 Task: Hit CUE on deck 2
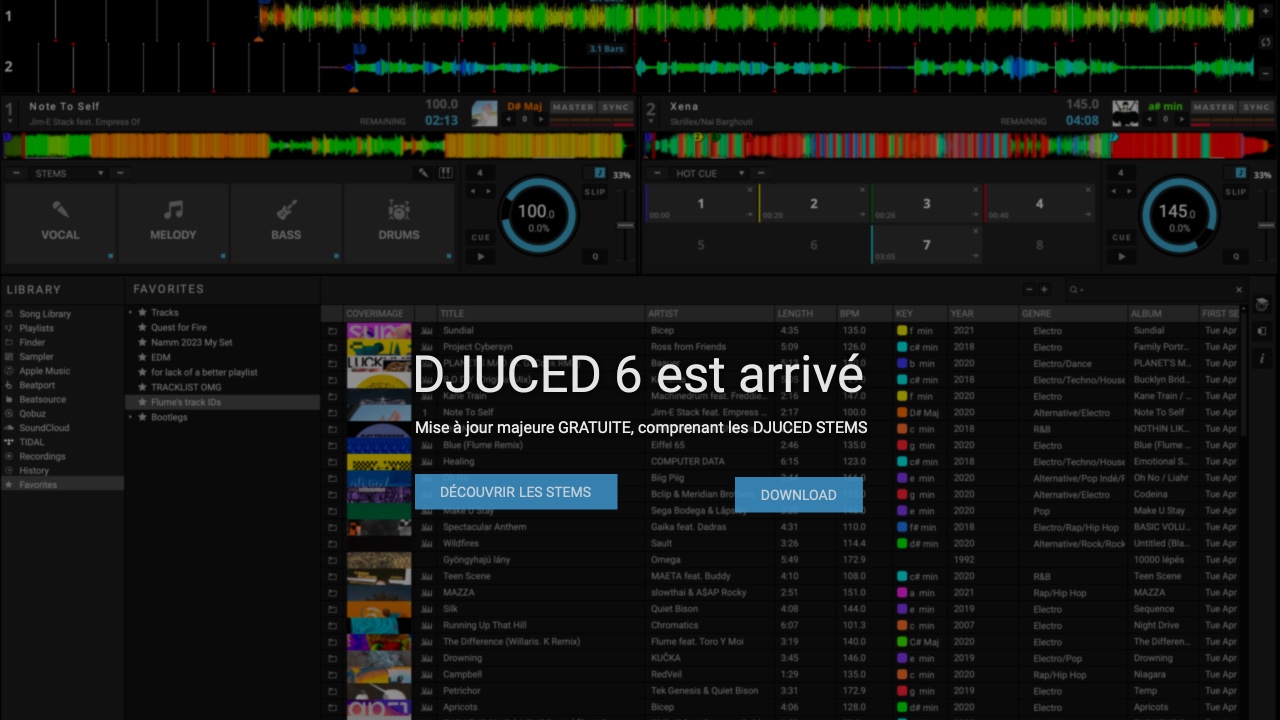click(1122, 238)
